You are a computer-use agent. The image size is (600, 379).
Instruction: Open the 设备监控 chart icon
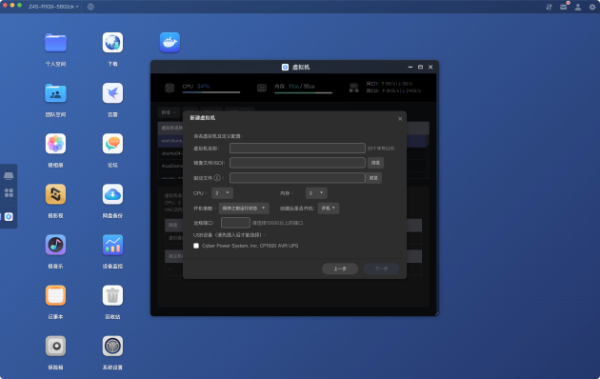pyautogui.click(x=112, y=245)
